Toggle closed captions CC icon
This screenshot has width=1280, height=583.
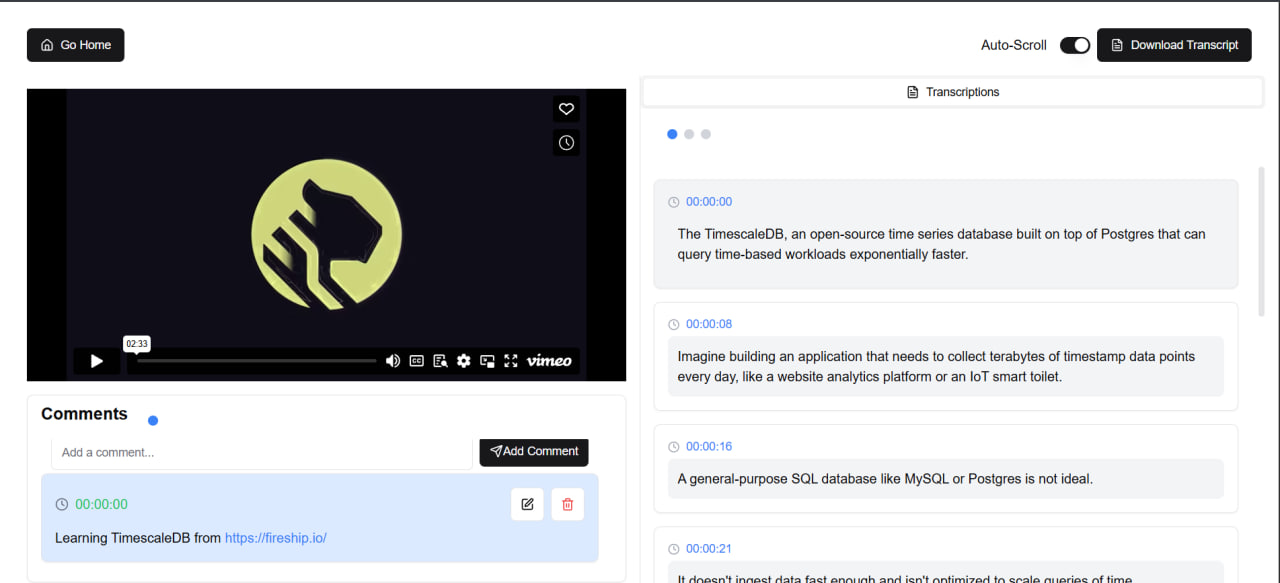click(417, 361)
